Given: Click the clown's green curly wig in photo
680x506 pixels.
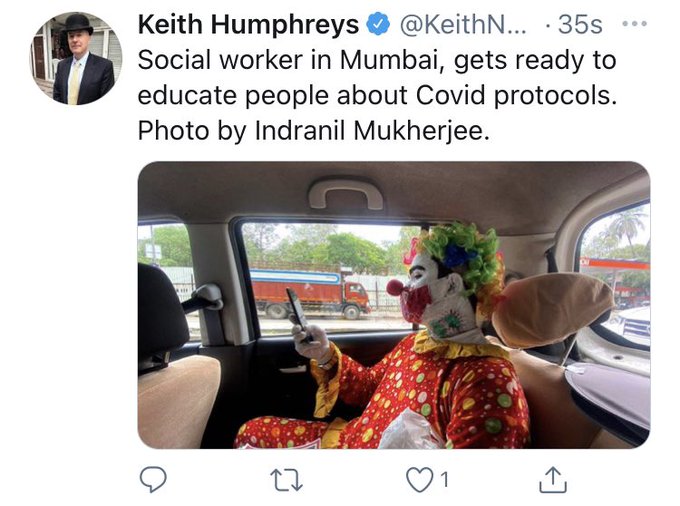Looking at the screenshot, I should [x=461, y=255].
